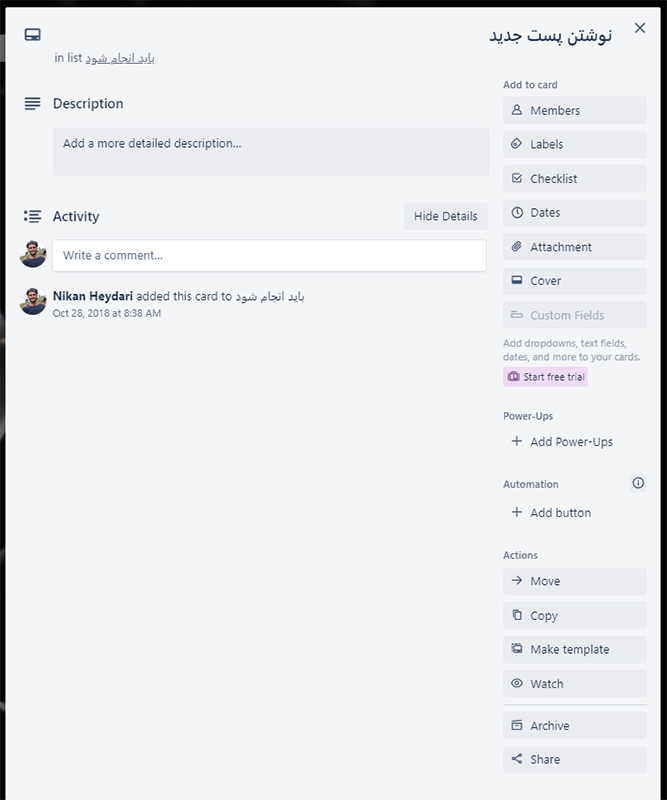The height and width of the screenshot is (800, 667).
Task: Click the Write a comment field
Action: pos(269,256)
